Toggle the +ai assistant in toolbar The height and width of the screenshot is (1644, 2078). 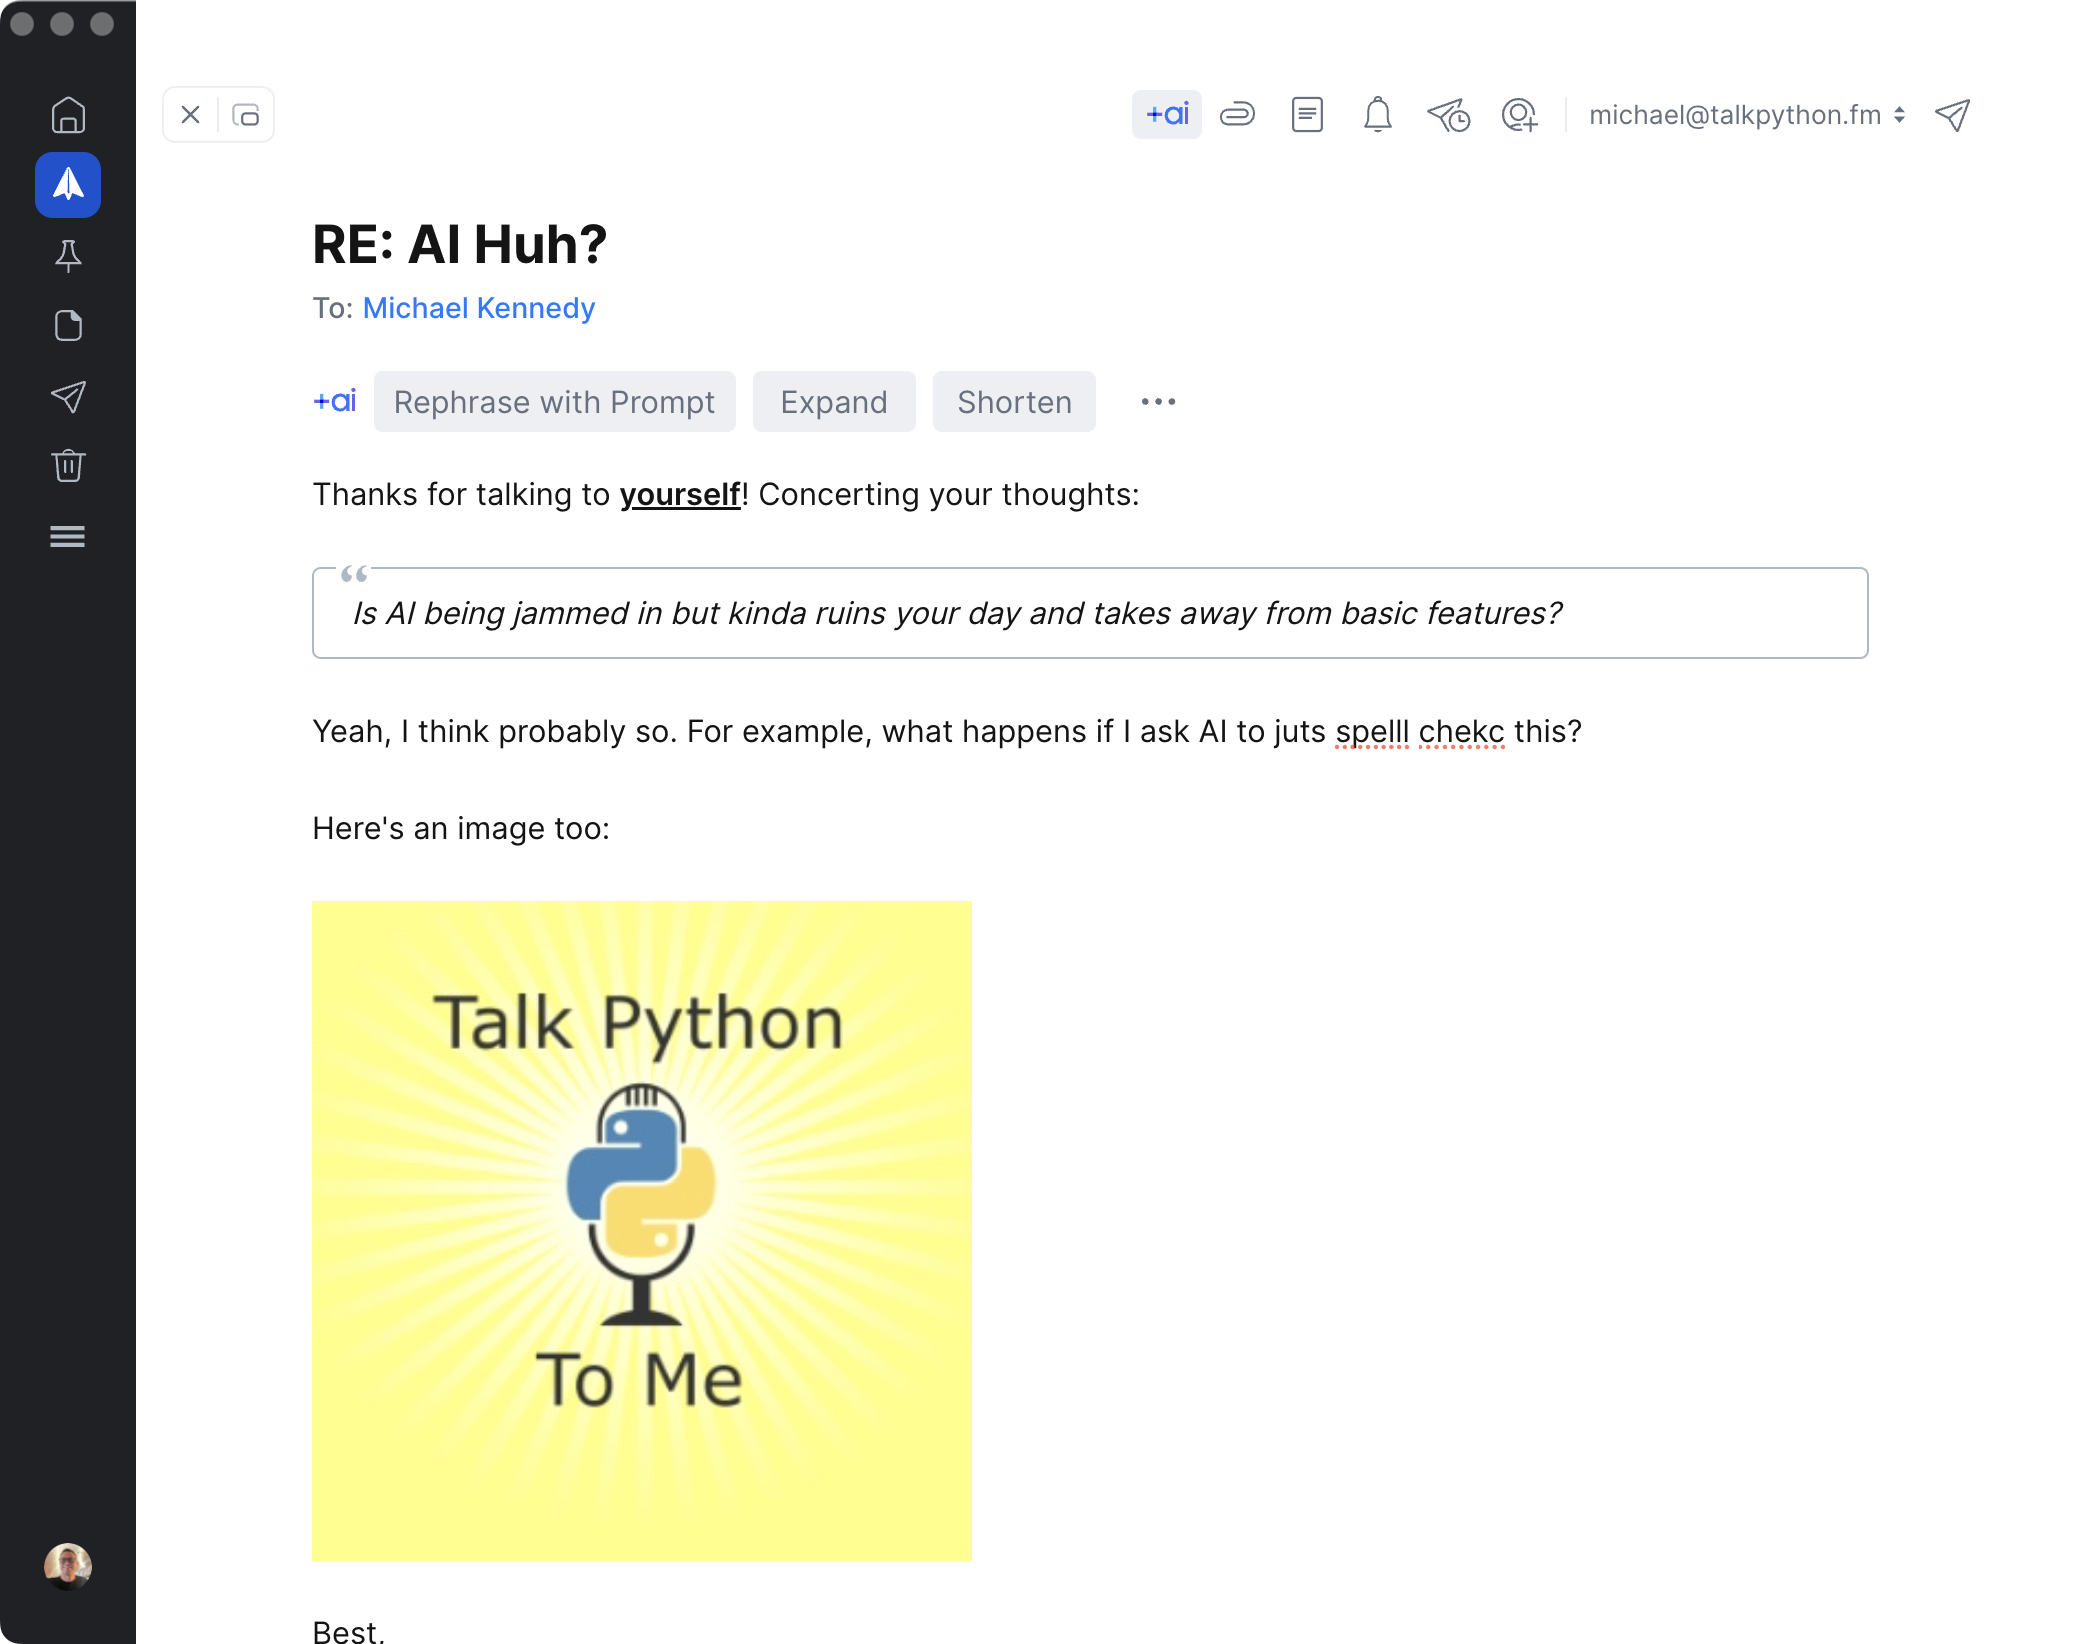pos(1166,115)
